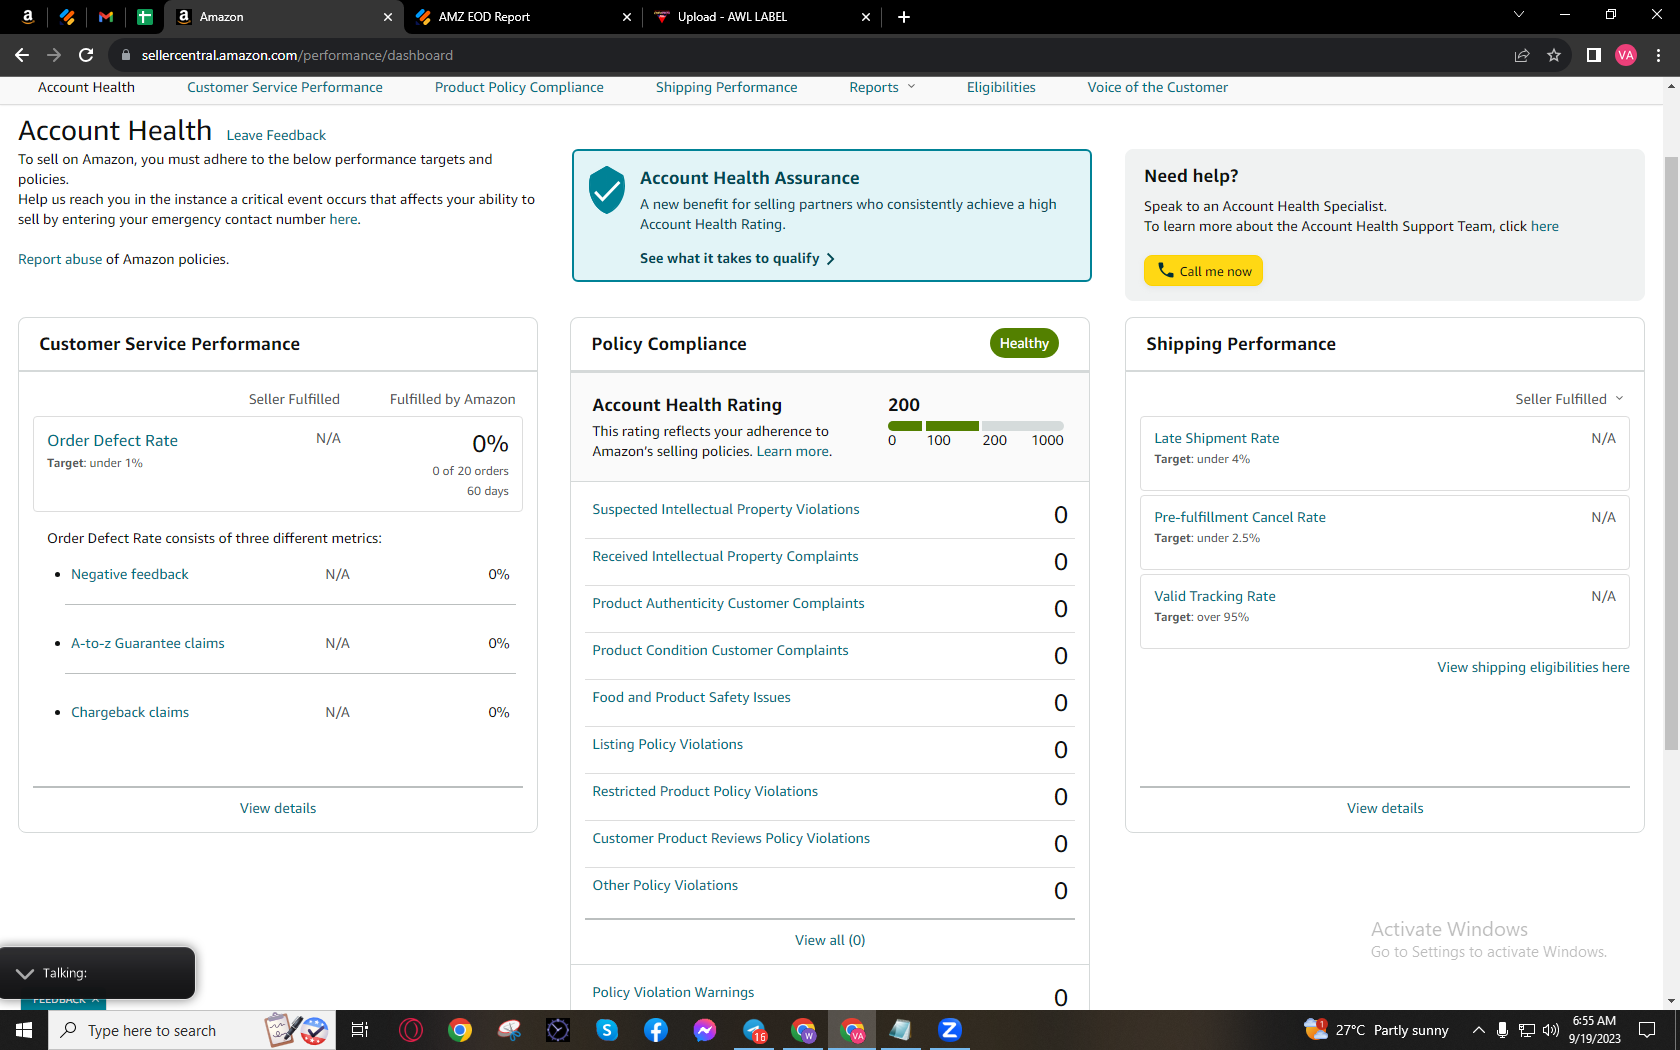Go back to the previous page

[x=22, y=55]
